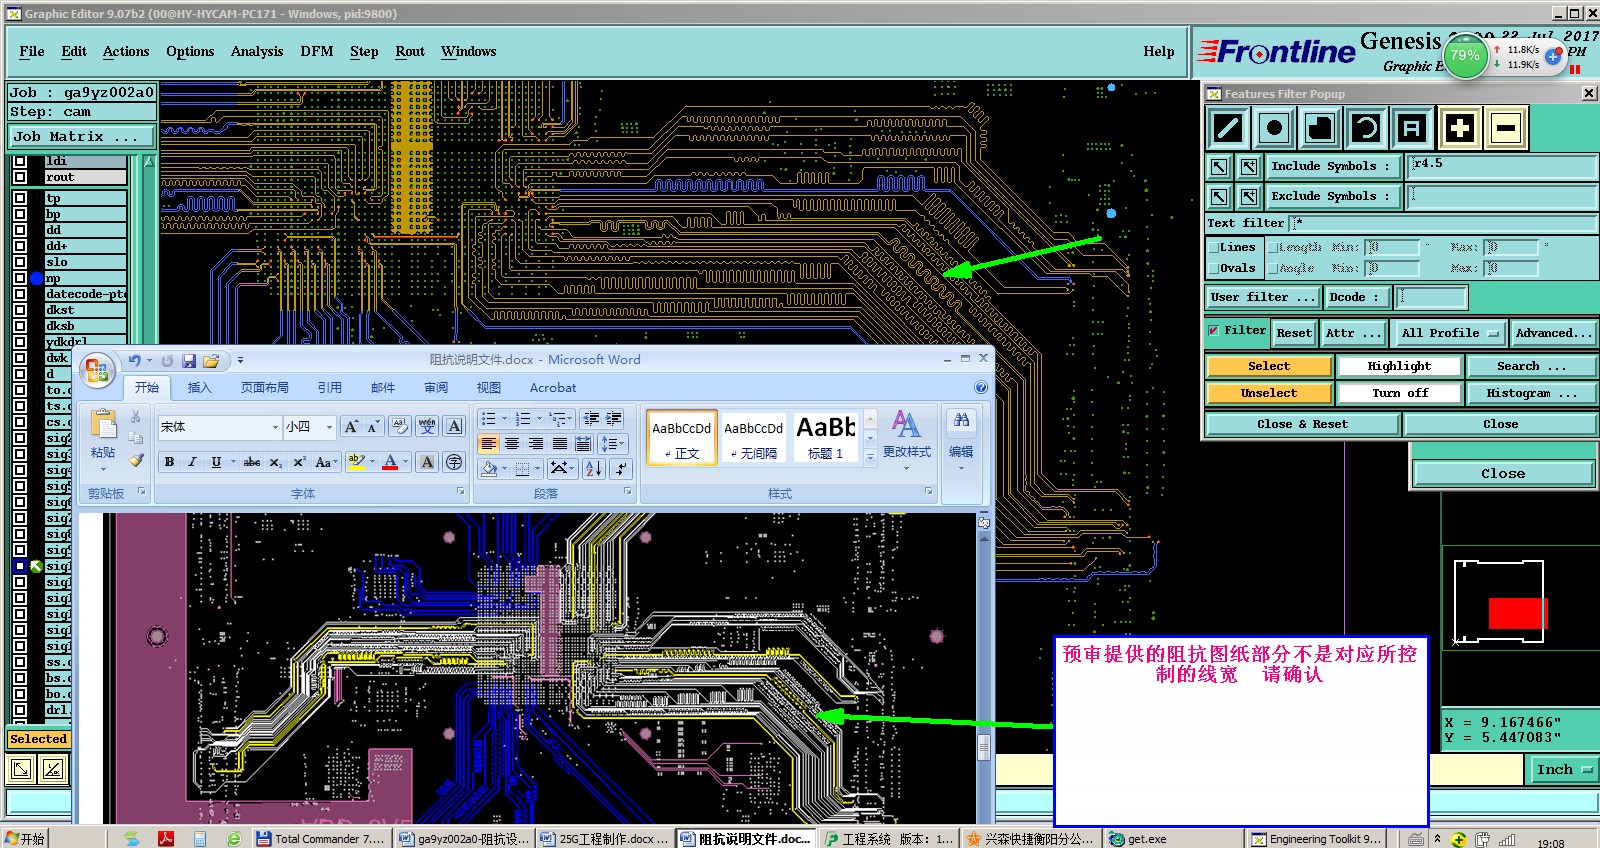1600x848 pixels.
Task: Open the Font dialog launcher (字体)
Action: click(461, 492)
